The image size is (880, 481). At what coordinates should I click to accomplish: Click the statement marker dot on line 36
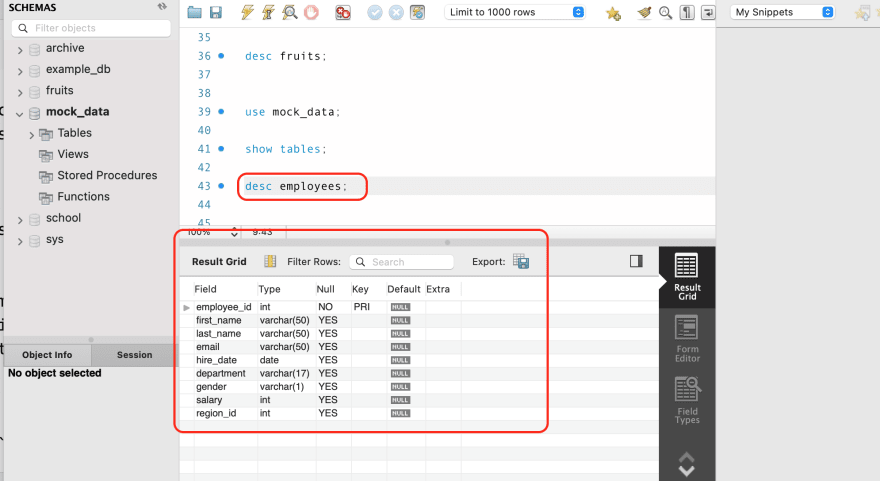click(221, 56)
